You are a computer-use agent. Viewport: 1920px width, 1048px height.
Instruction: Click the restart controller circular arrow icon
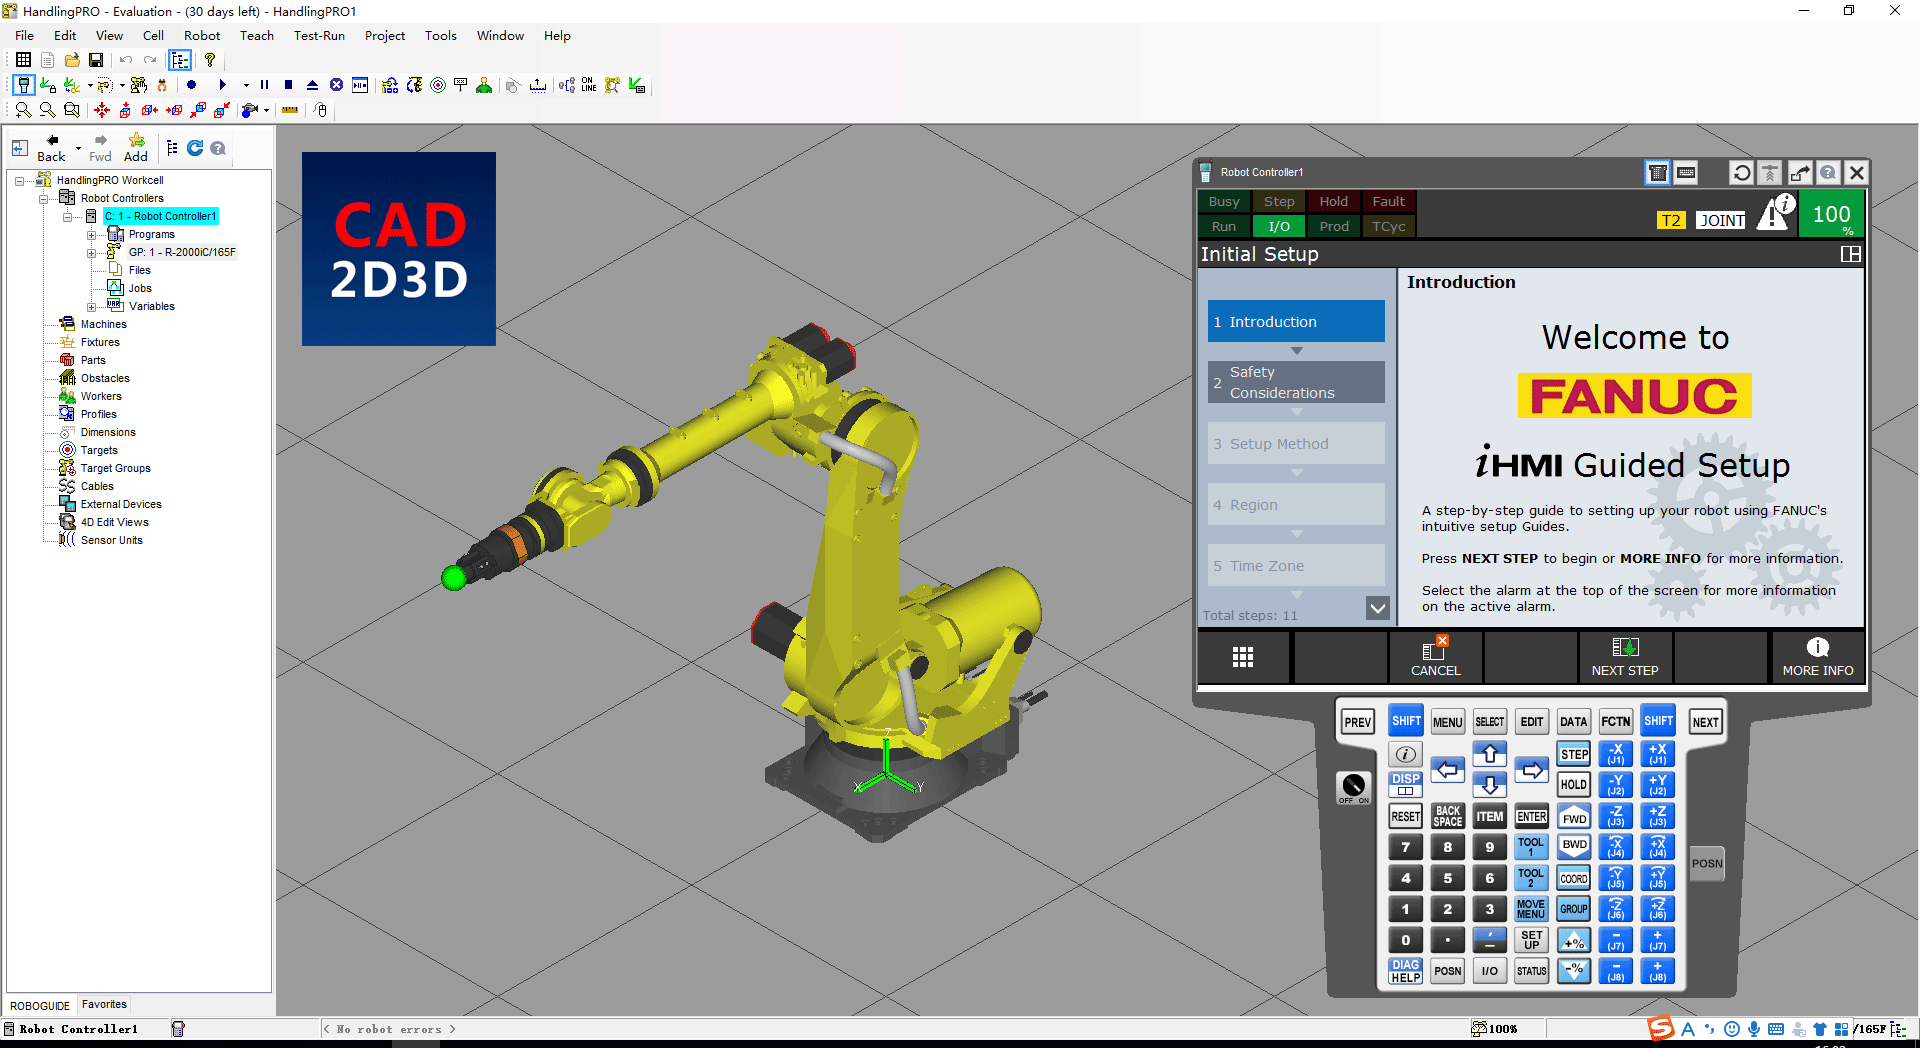point(1741,172)
